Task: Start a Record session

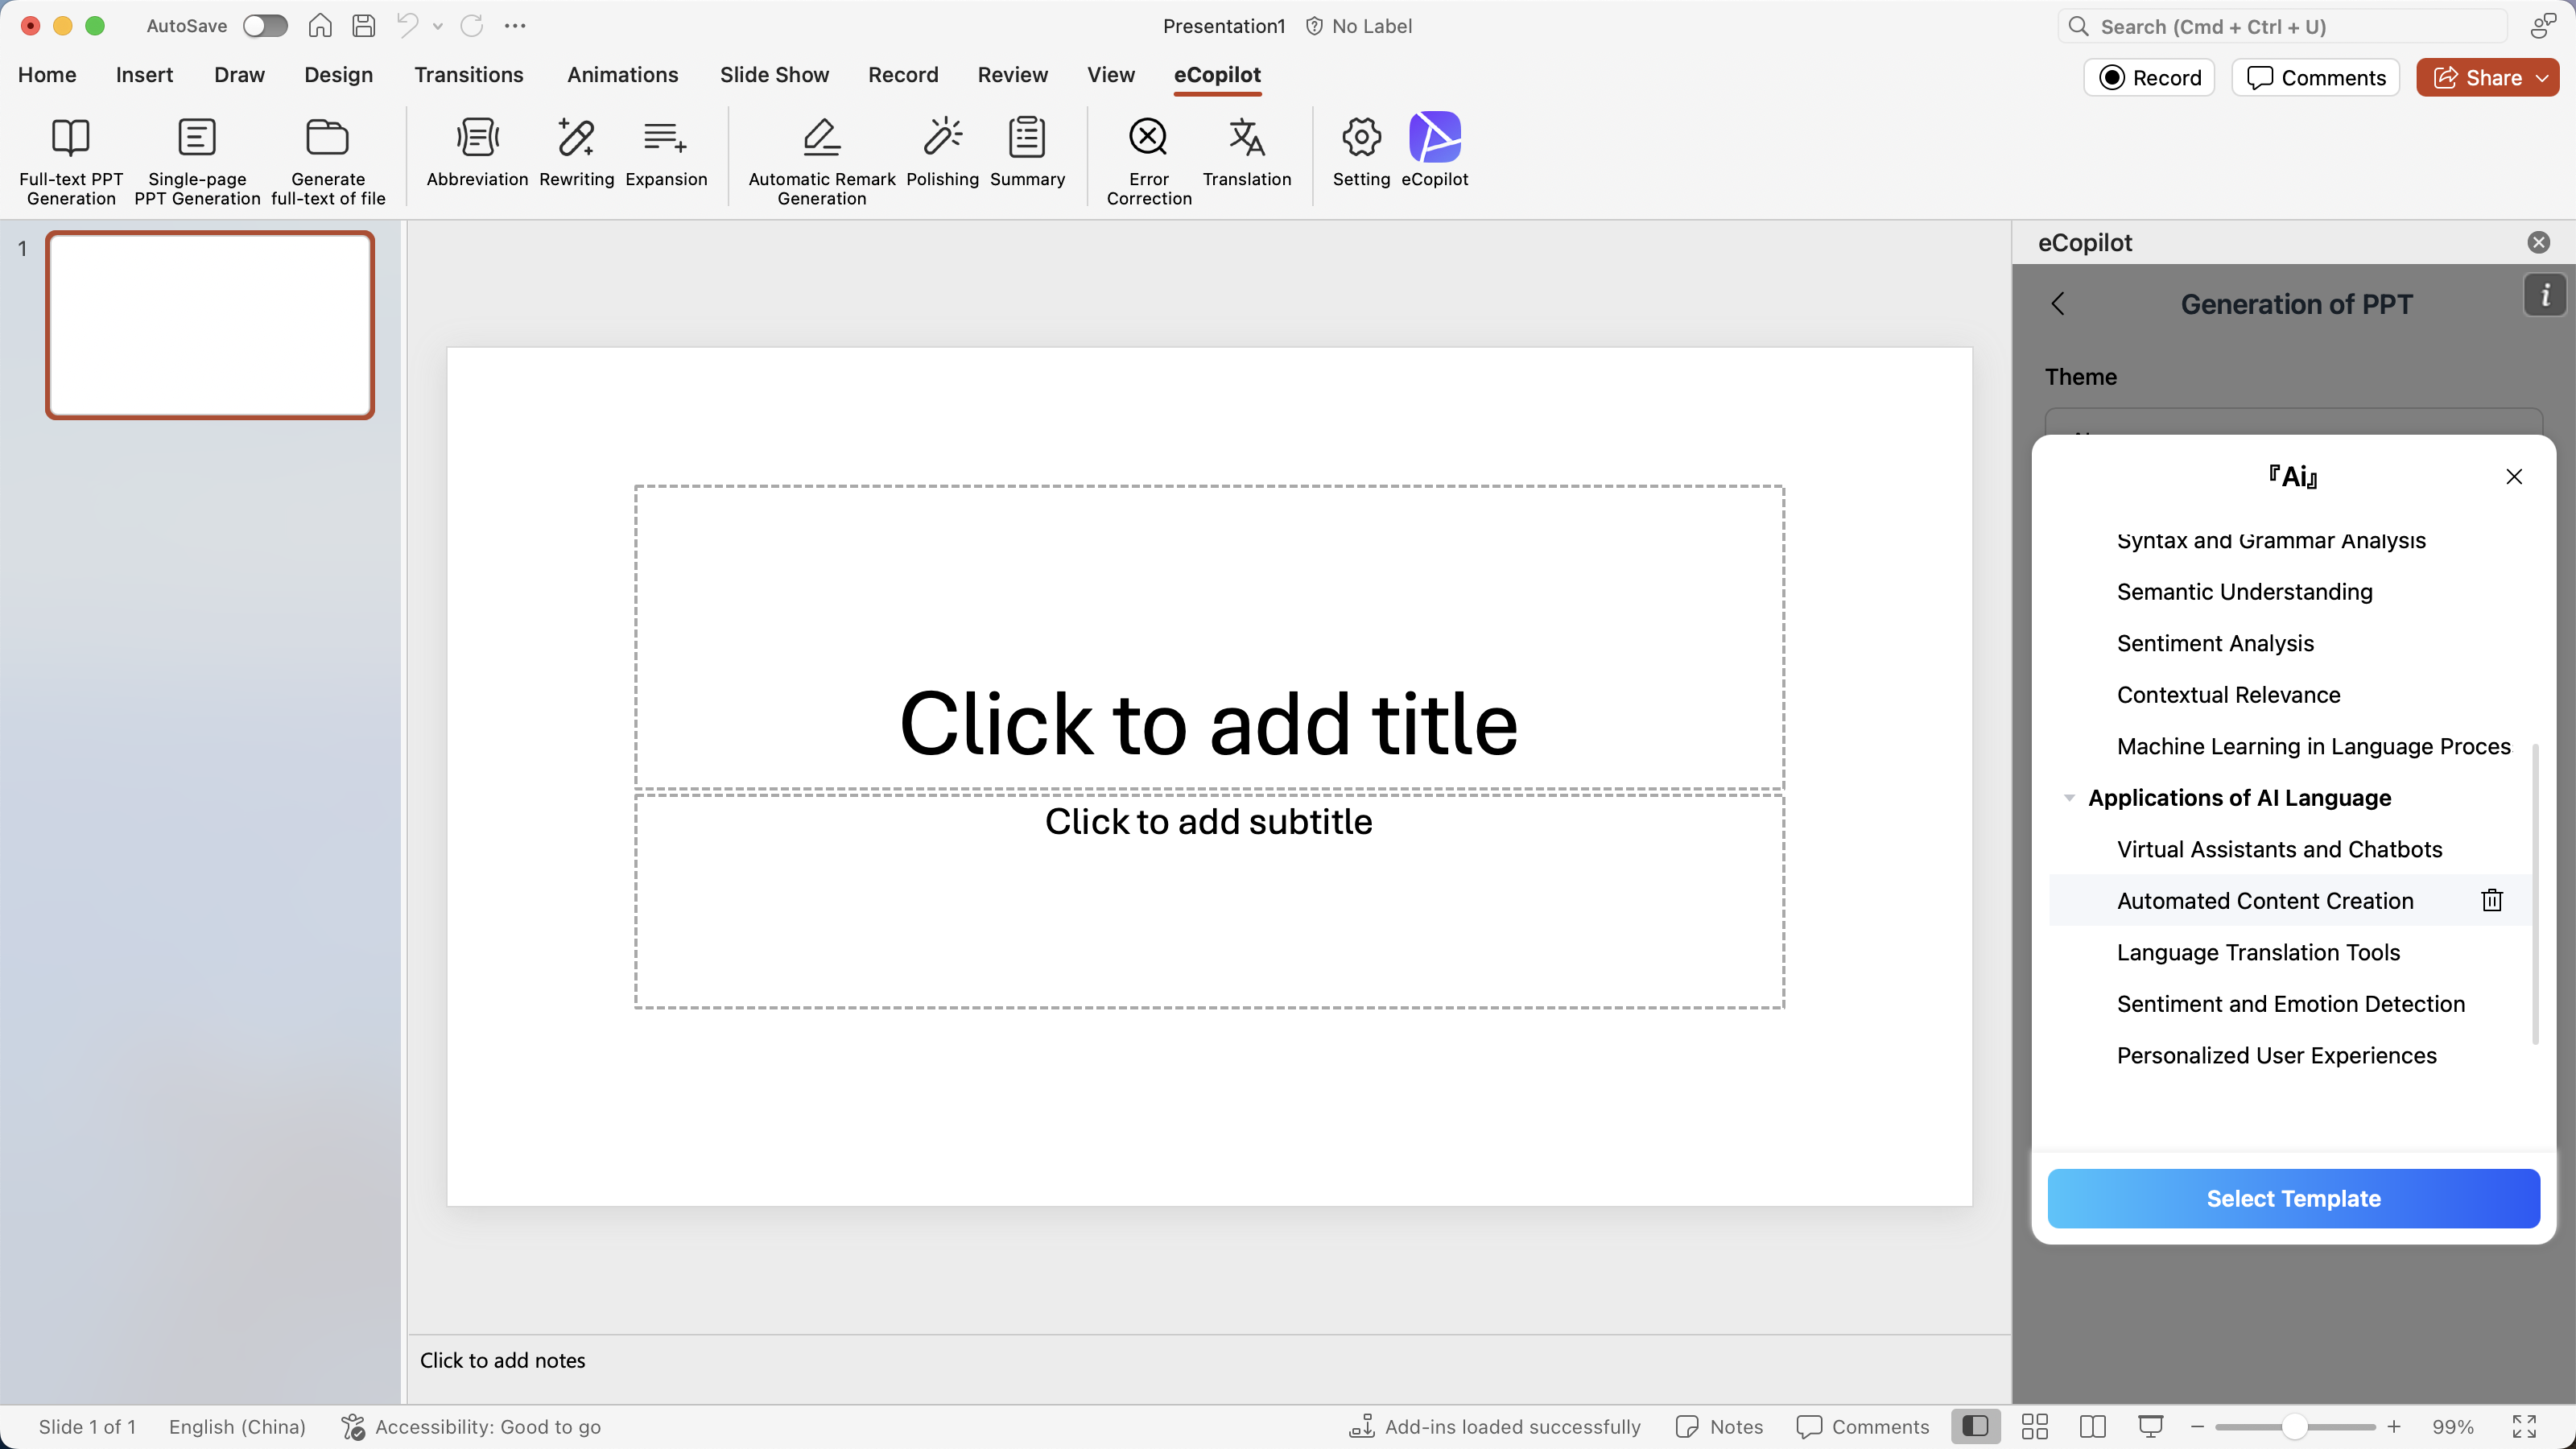Action: click(x=2150, y=77)
